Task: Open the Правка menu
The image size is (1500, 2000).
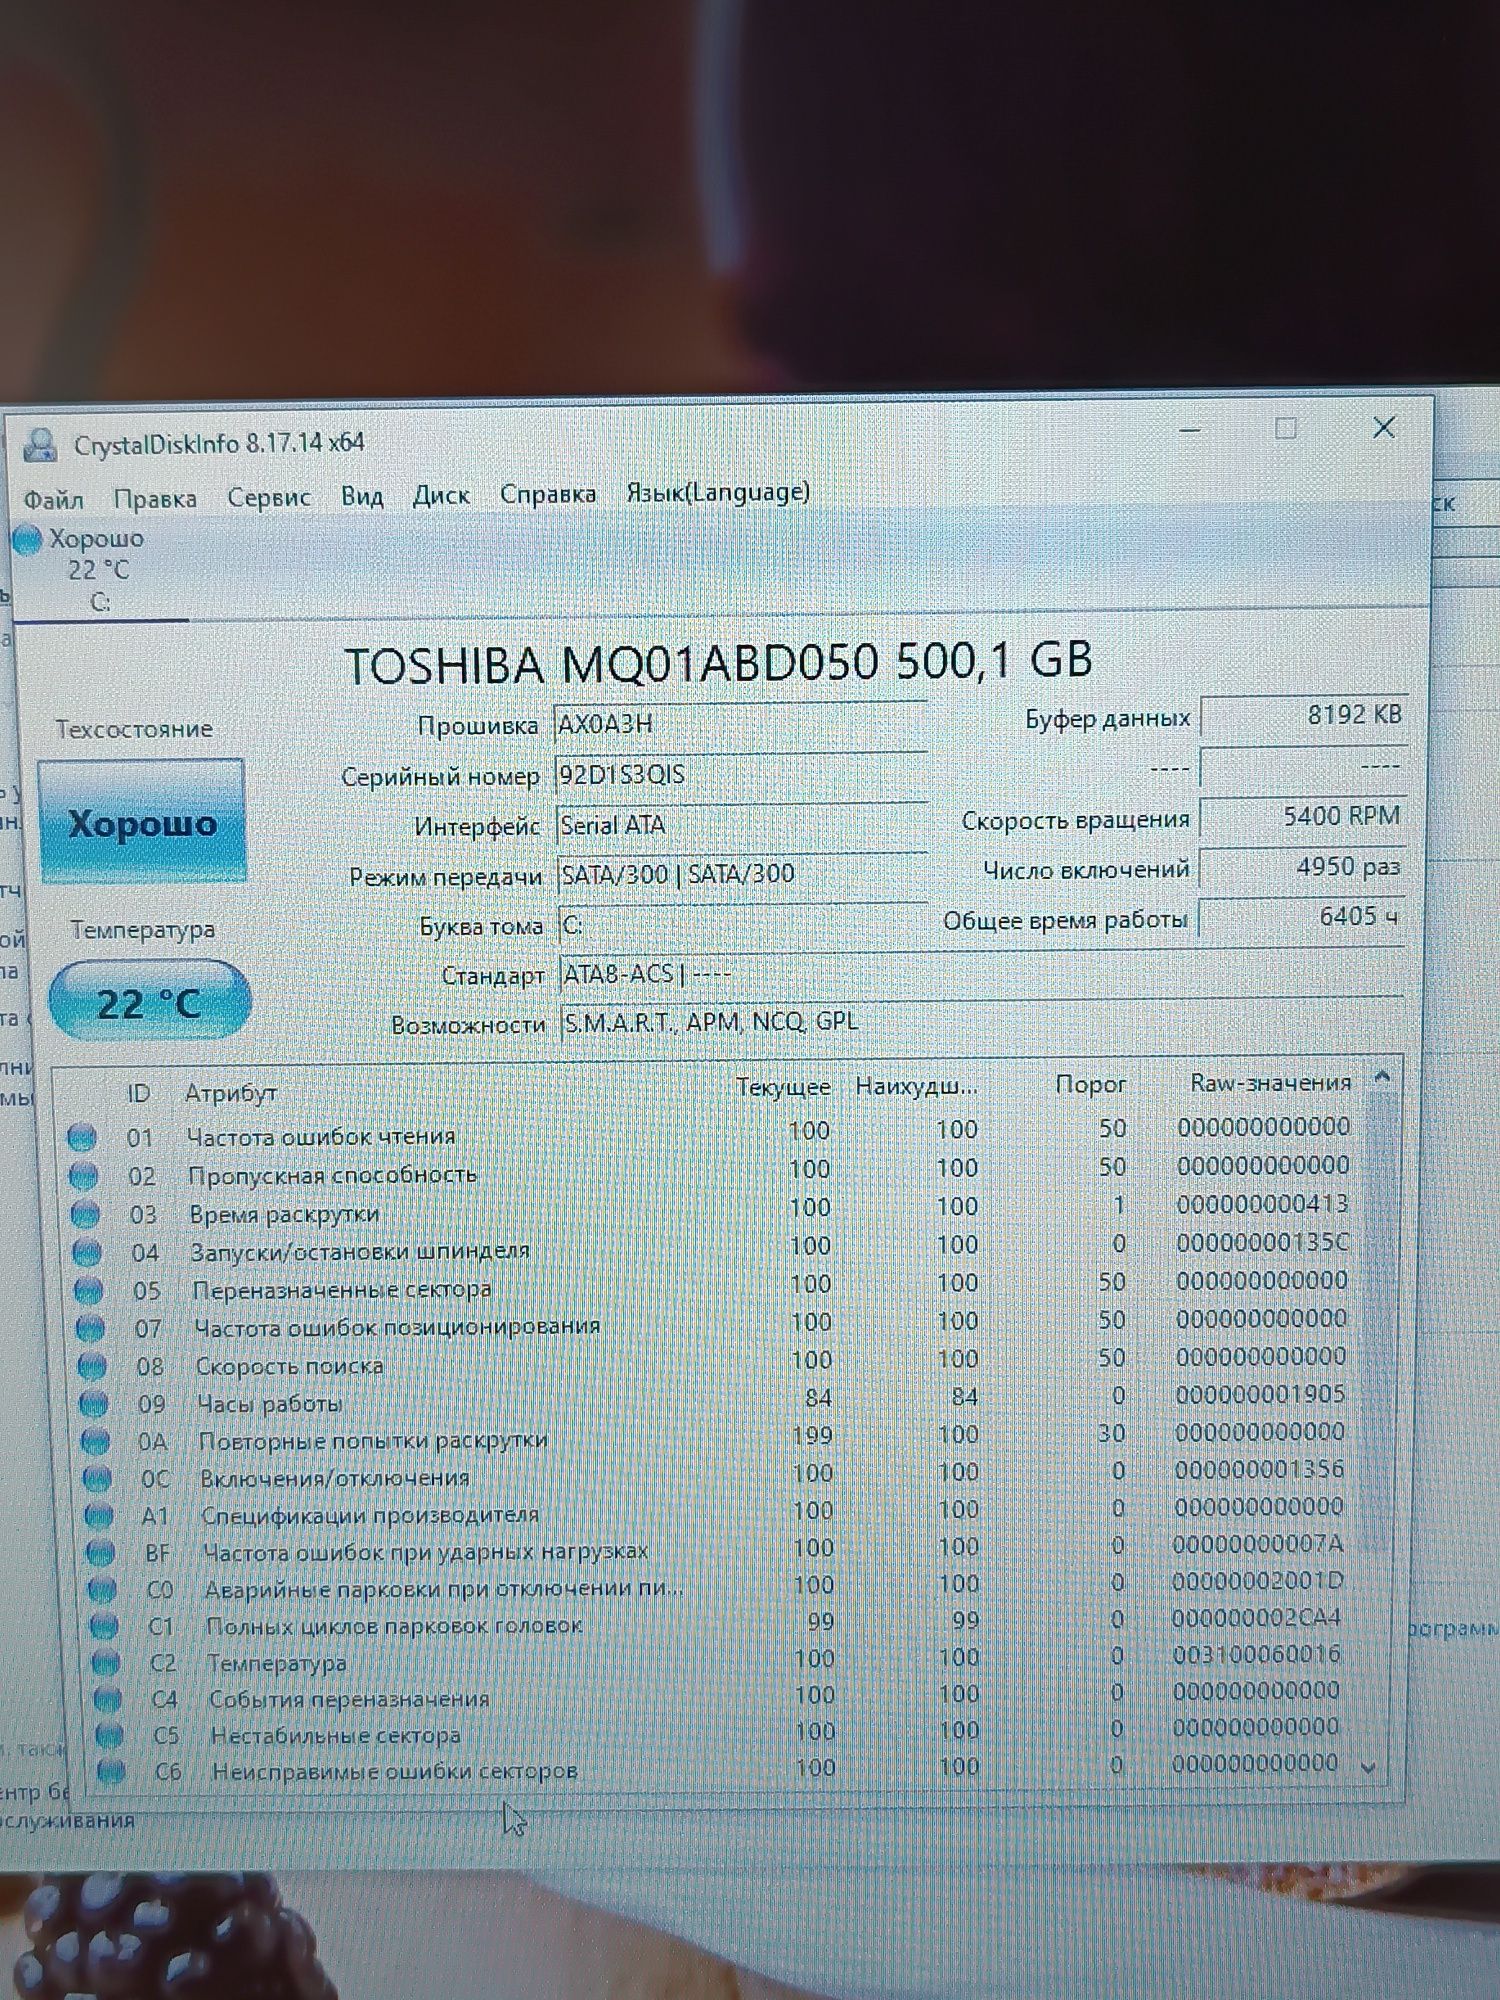Action: point(155,498)
